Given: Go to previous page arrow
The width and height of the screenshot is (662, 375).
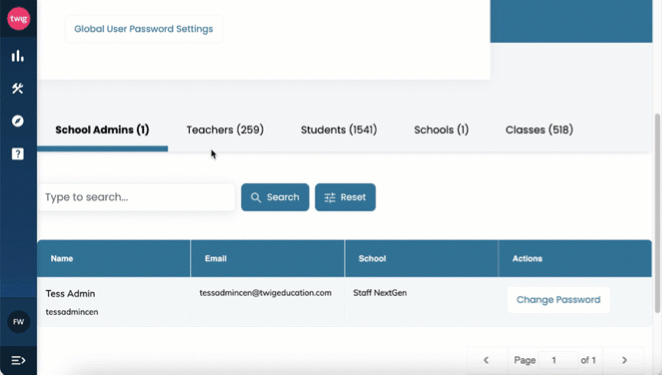Looking at the screenshot, I should coord(486,360).
